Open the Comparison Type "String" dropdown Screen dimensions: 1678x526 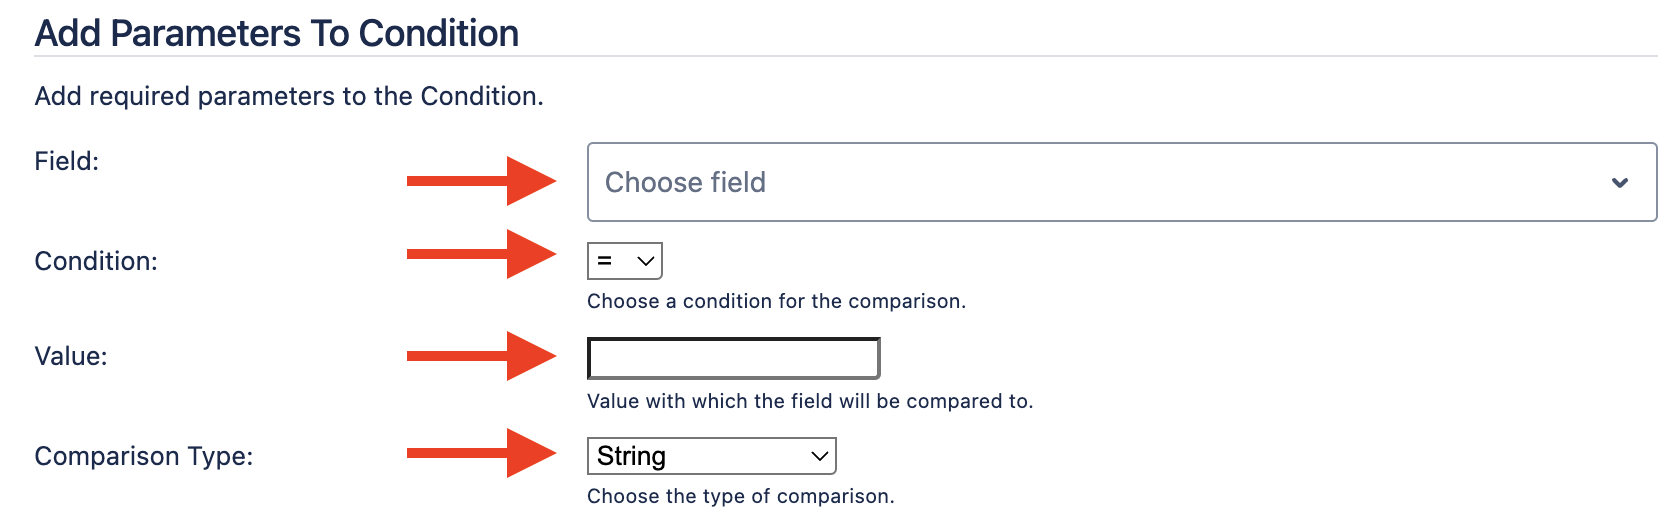[710, 456]
